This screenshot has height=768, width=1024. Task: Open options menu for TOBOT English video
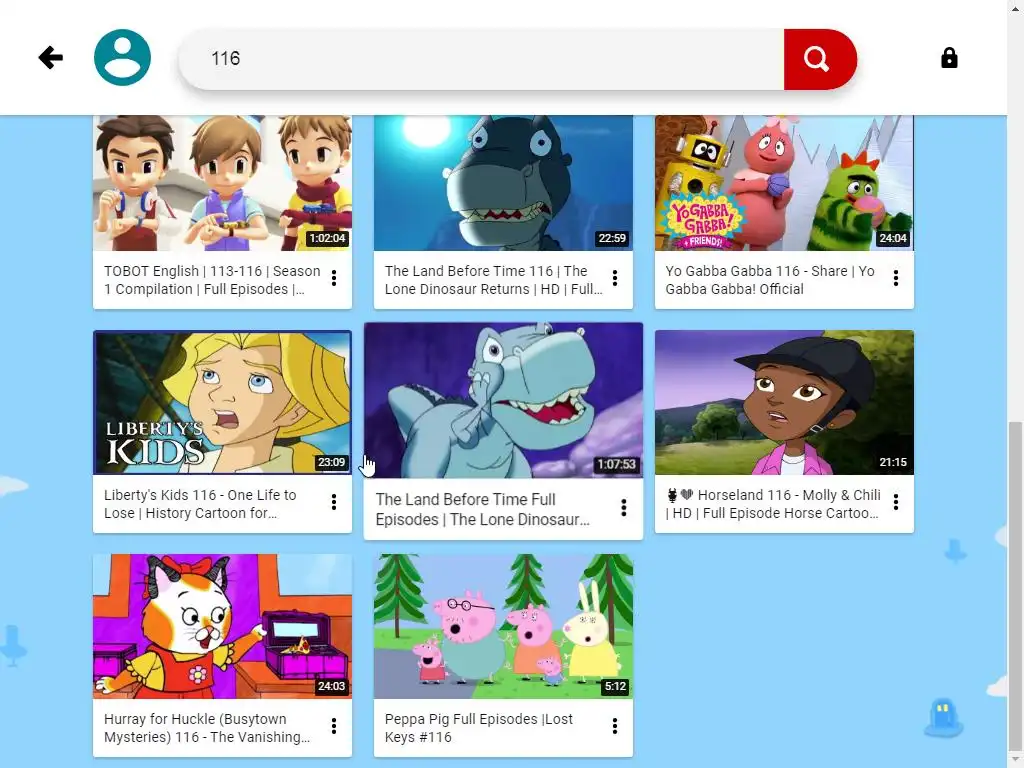[334, 278]
